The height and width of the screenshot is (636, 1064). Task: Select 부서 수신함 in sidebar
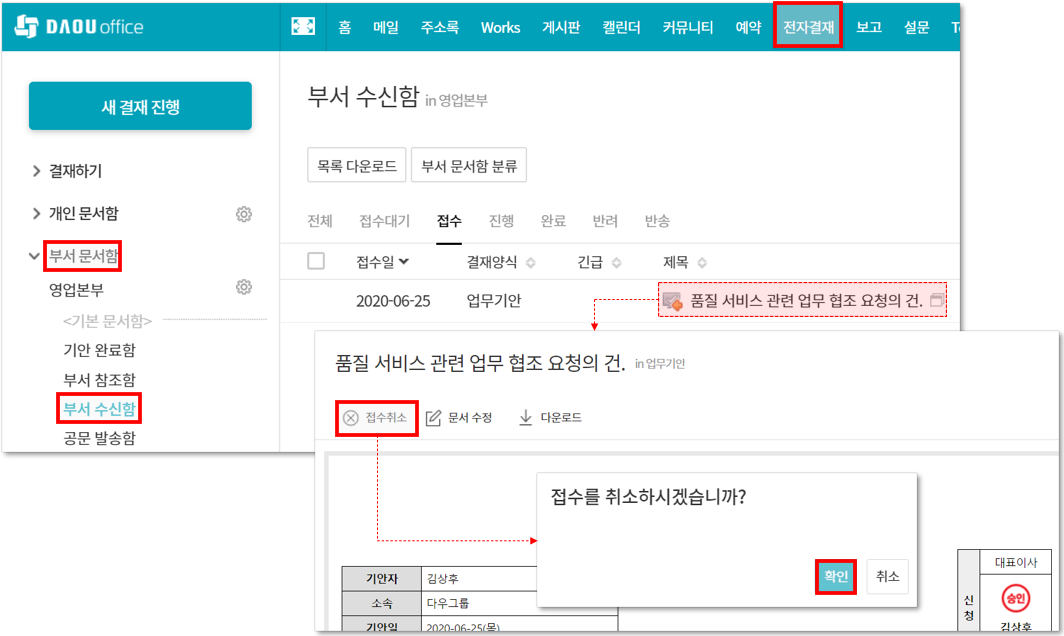[99, 408]
